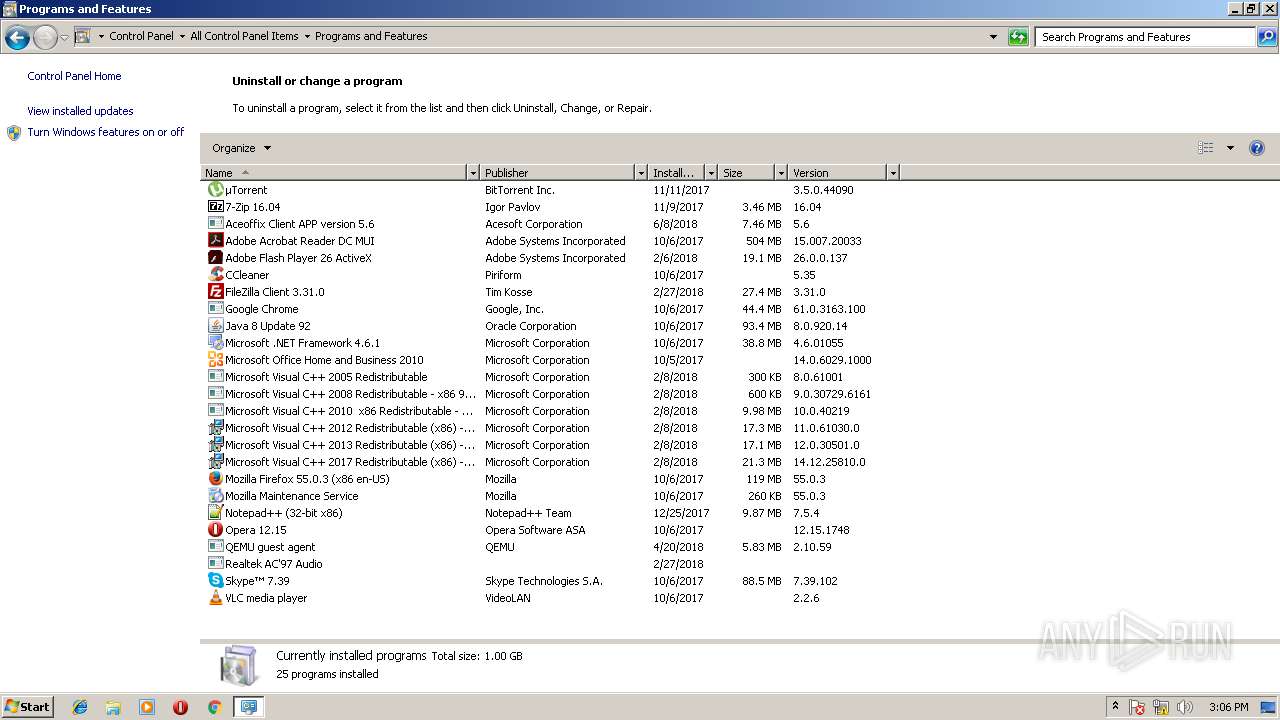This screenshot has width=1280, height=720.
Task: Show hidden tray icons arrow
Action: click(1115, 707)
